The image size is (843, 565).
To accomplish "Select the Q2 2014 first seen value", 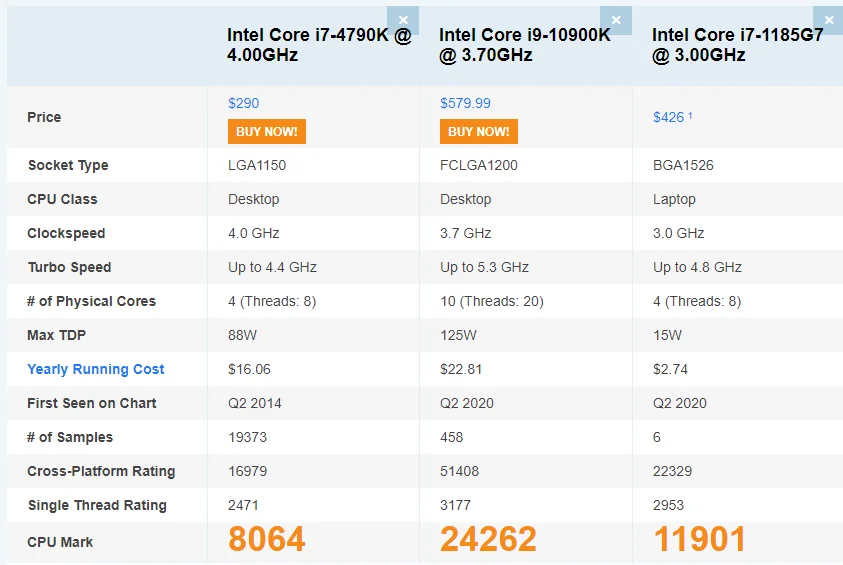I will 255,403.
